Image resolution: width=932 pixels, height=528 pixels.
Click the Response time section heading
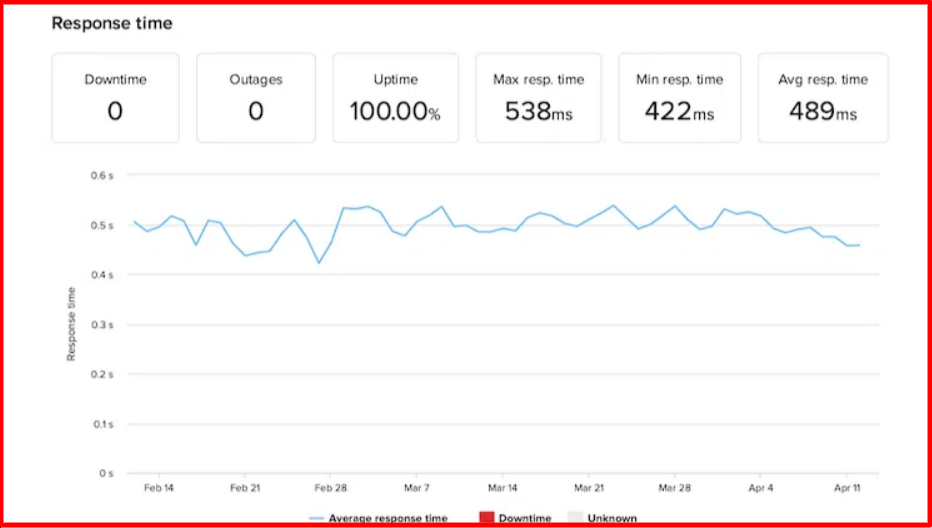(112, 23)
